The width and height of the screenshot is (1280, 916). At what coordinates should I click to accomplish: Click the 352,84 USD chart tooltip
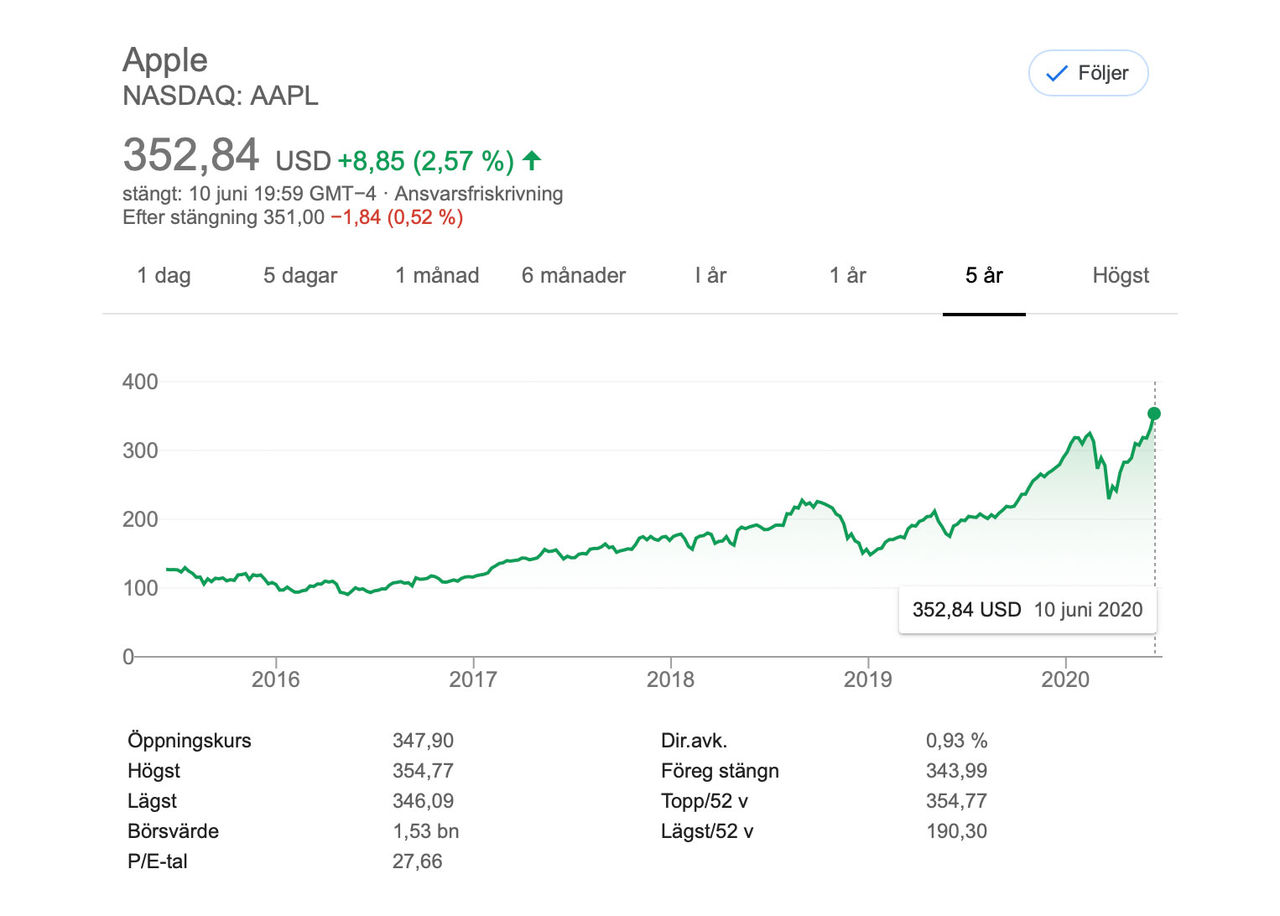click(x=1027, y=609)
